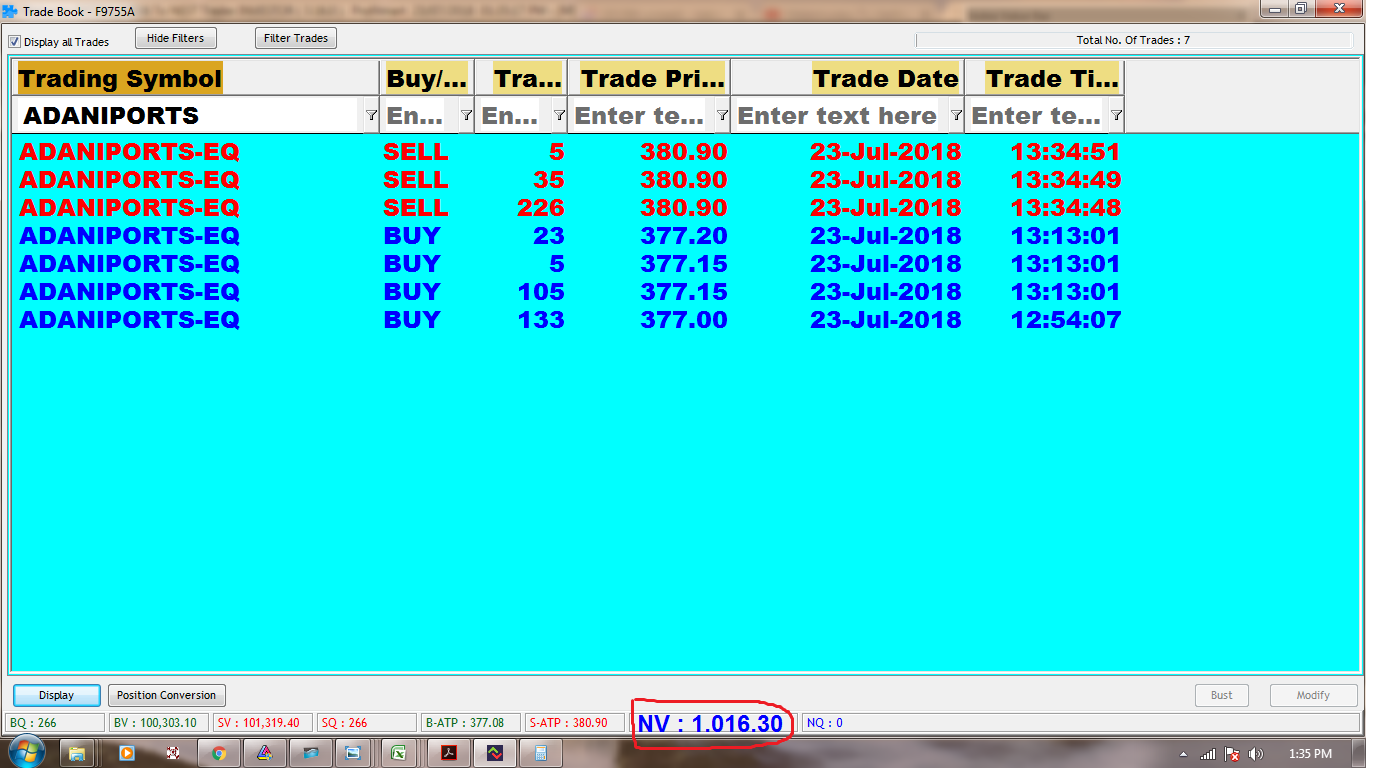Screen dimensions: 1380x768
Task: Click the BQ : 266 status entry
Action: tap(55, 722)
